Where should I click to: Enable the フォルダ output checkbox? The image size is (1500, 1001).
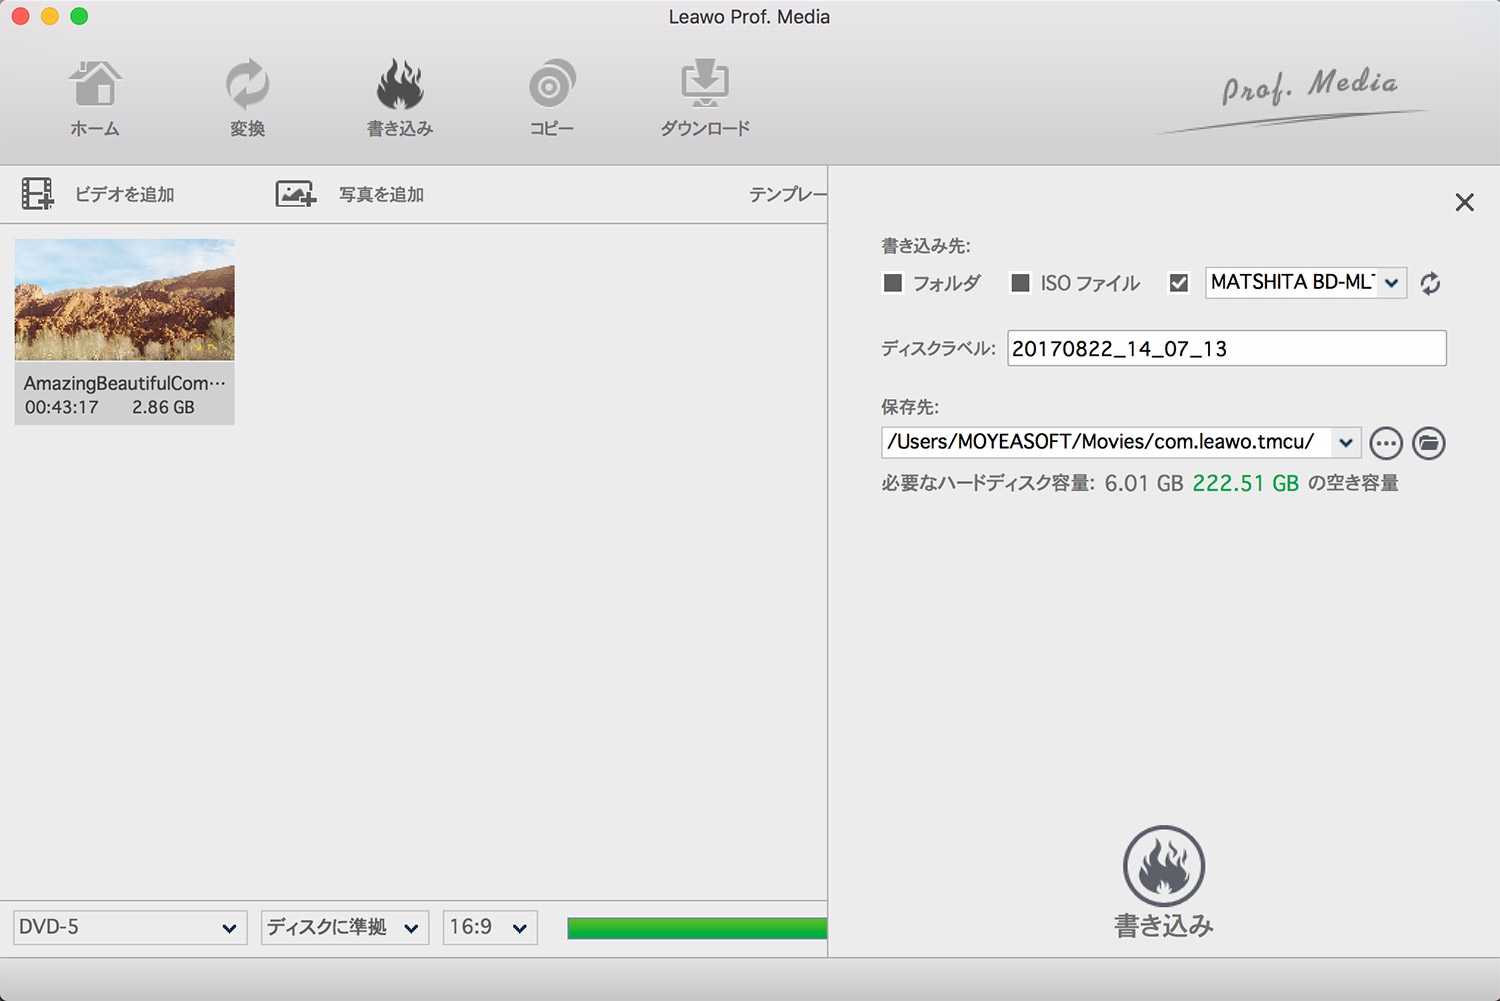pos(893,283)
